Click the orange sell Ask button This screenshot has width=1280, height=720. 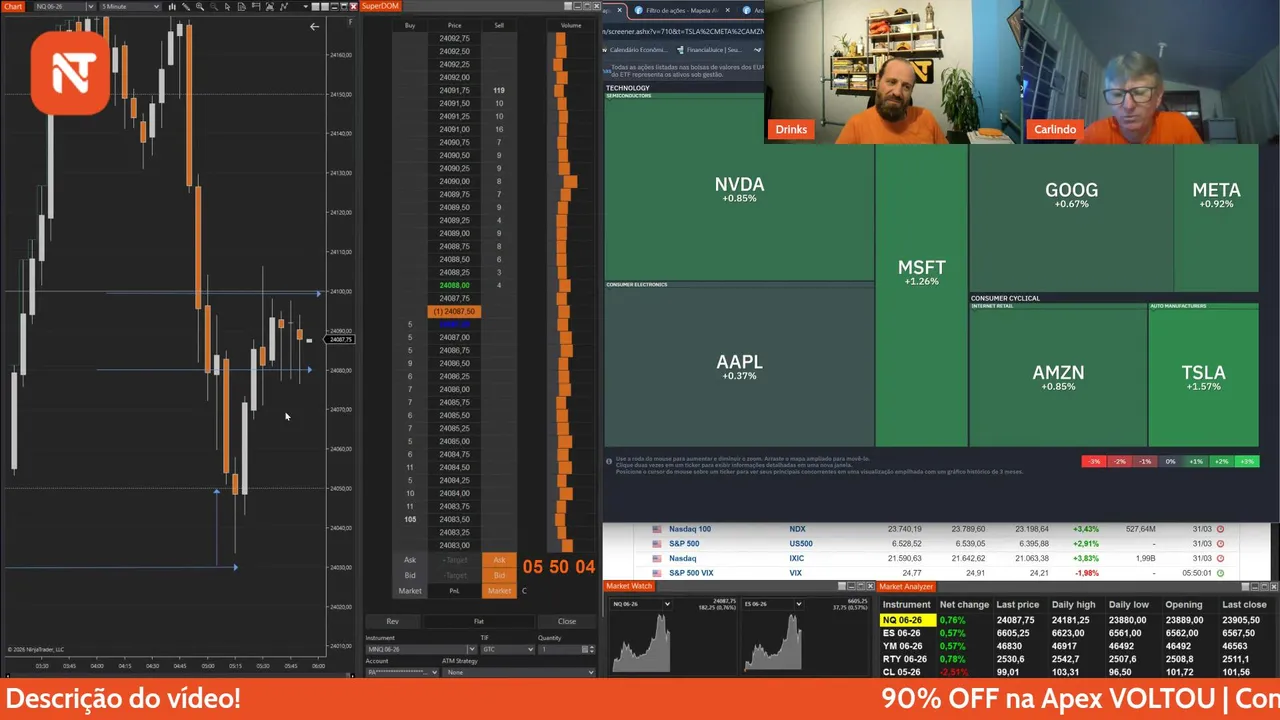pos(499,560)
